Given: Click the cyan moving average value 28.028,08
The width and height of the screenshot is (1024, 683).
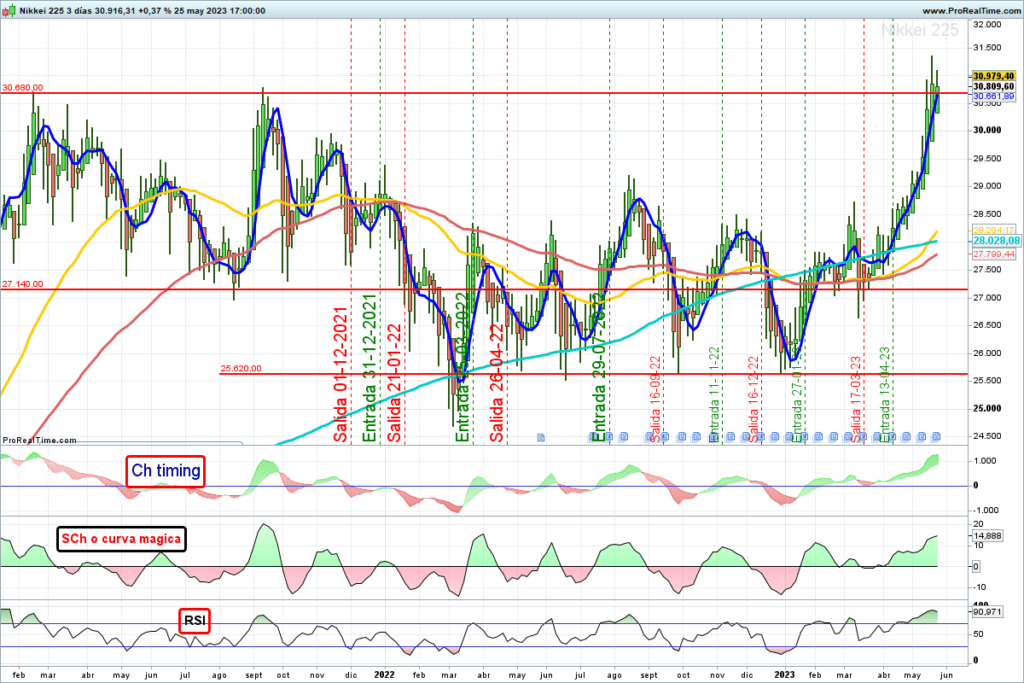Looking at the screenshot, I should tap(996, 241).
